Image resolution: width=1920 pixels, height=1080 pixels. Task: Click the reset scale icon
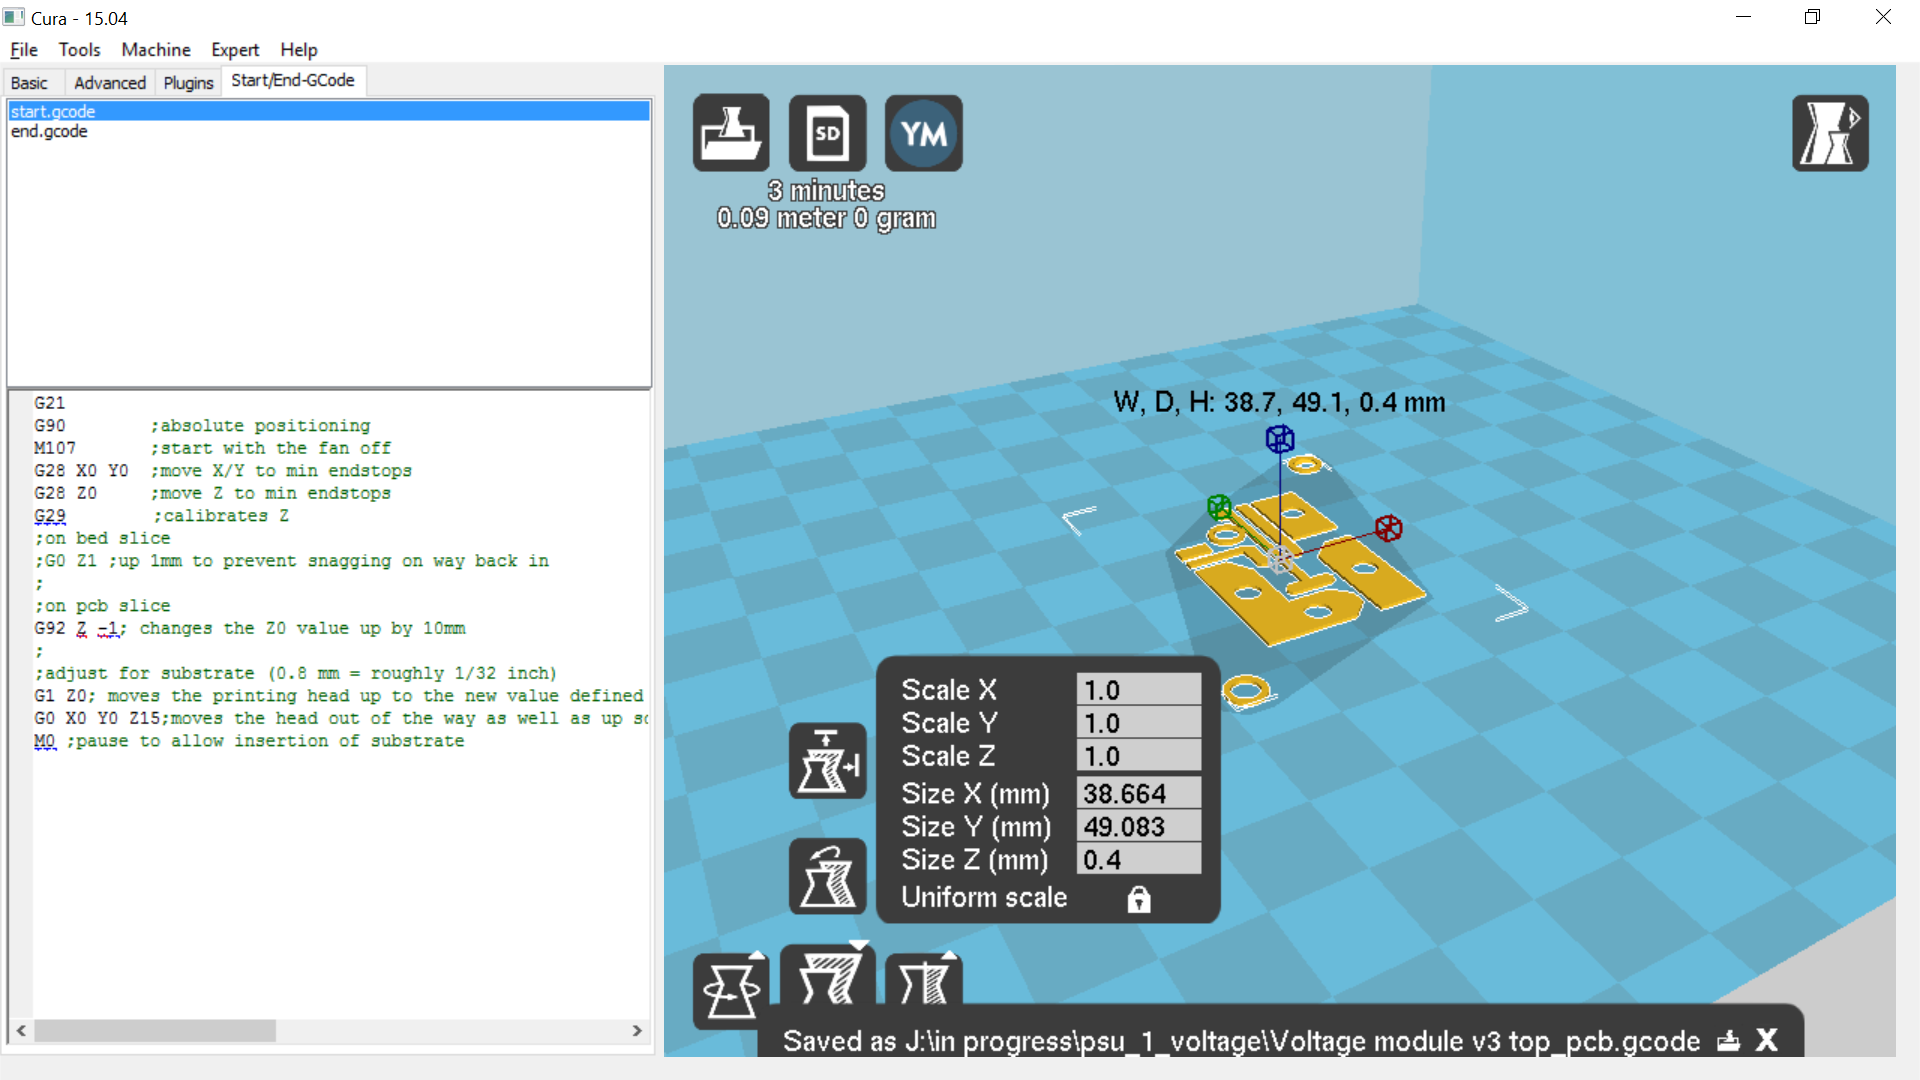(x=827, y=876)
